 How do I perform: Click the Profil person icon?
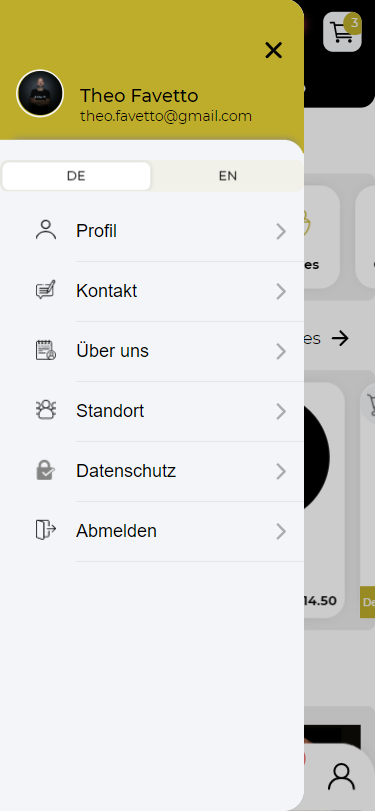point(46,230)
